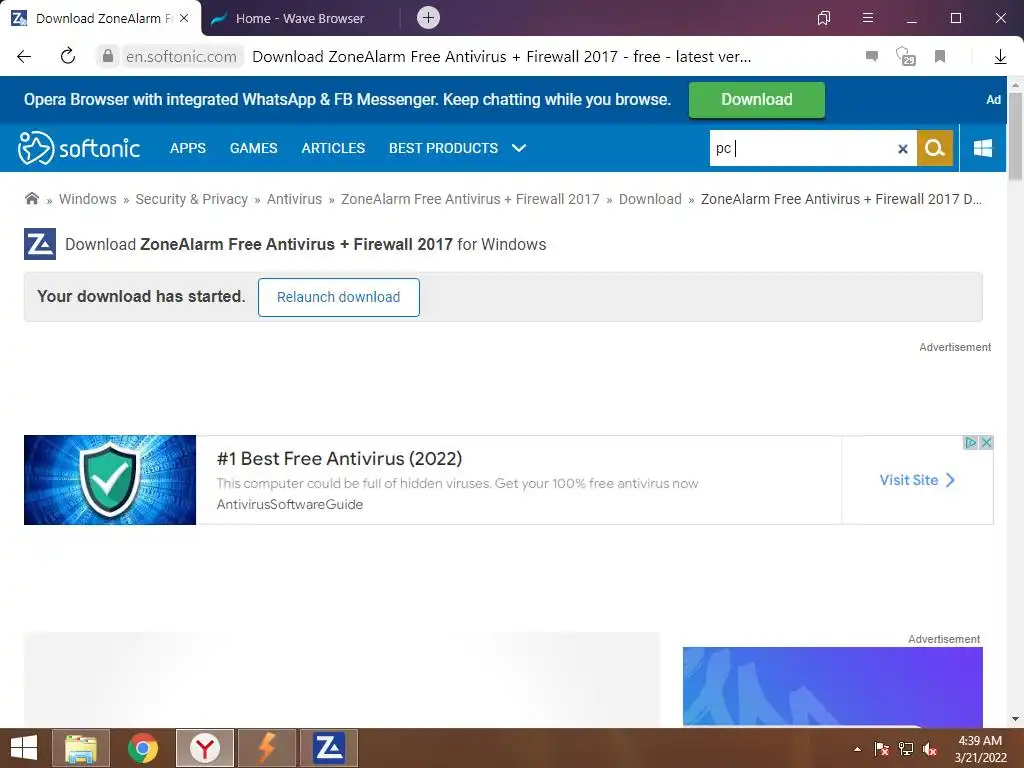
Task: Switch to Home - Wave Browser tab
Action: point(300,18)
